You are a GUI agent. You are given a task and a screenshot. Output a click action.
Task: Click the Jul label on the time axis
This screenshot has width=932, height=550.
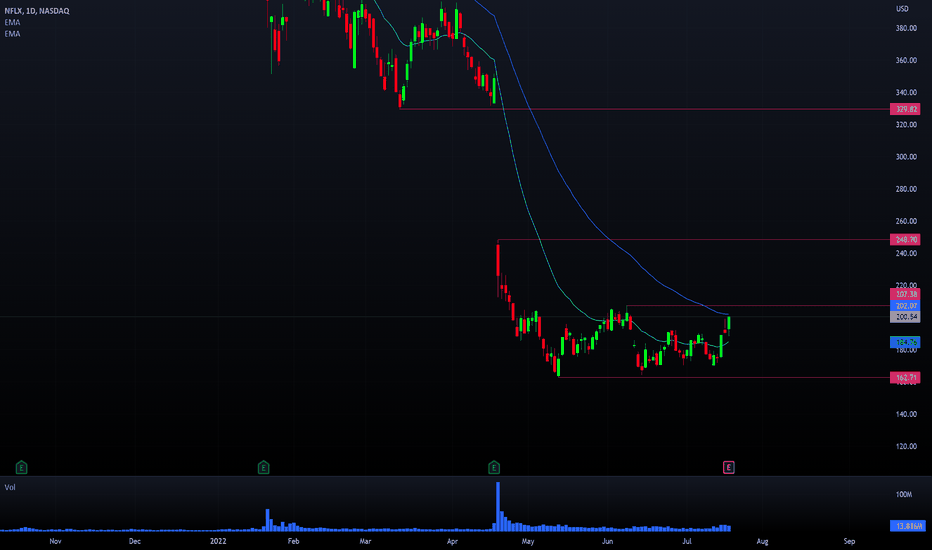687,541
